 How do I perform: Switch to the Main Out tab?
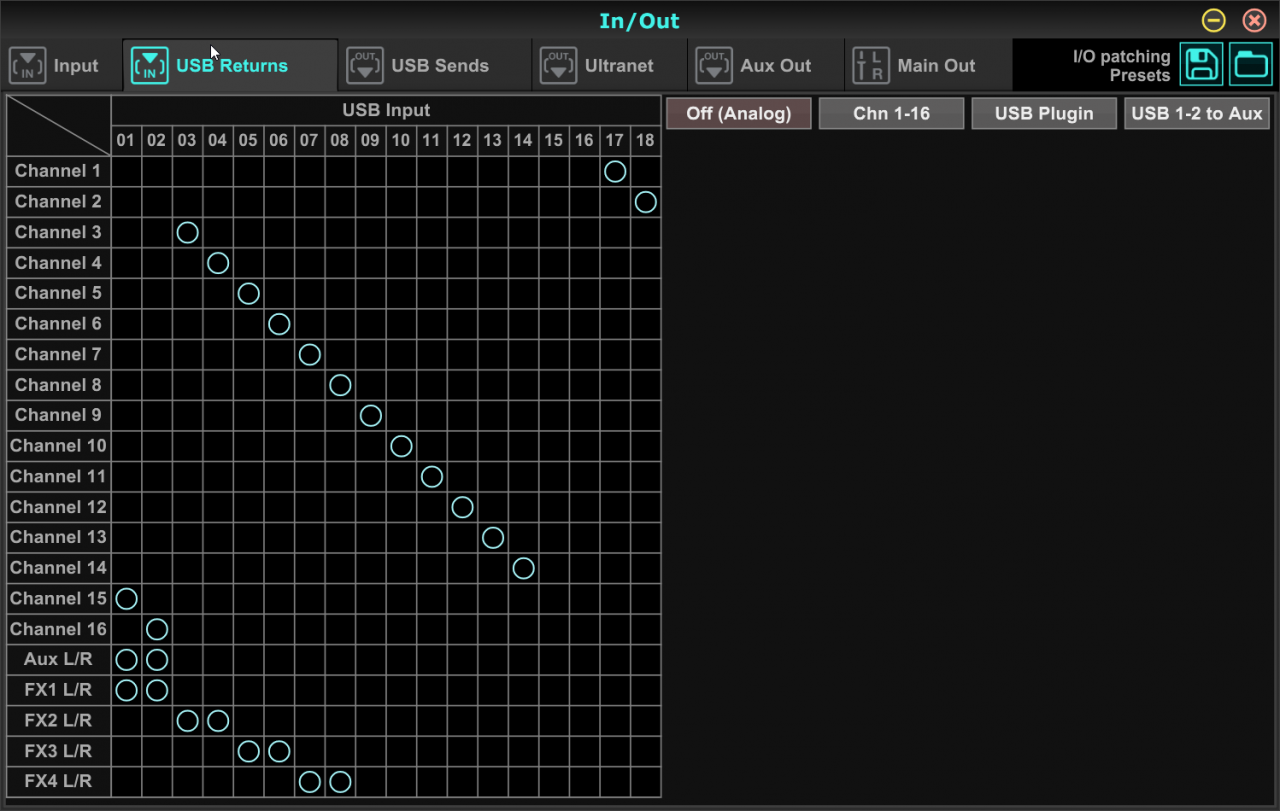[929, 66]
